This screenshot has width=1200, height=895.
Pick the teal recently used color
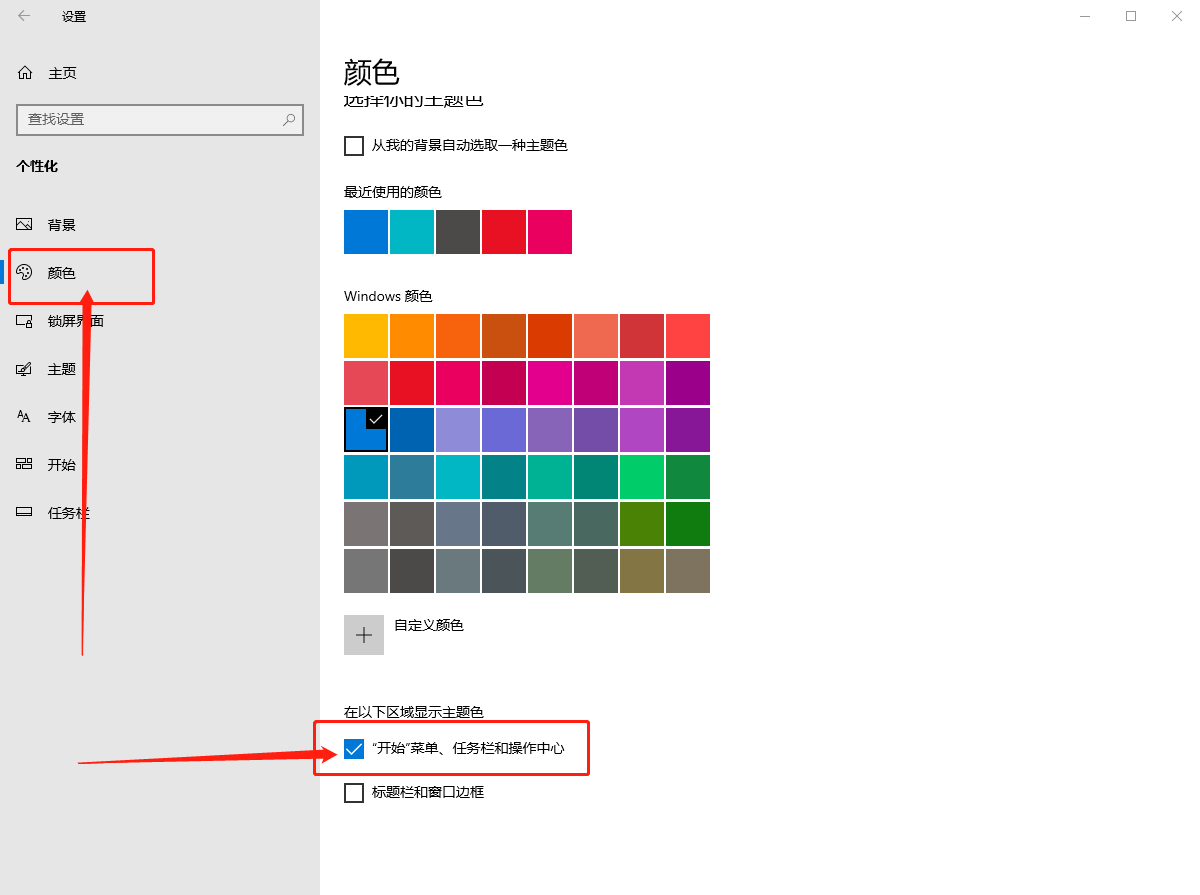point(412,232)
